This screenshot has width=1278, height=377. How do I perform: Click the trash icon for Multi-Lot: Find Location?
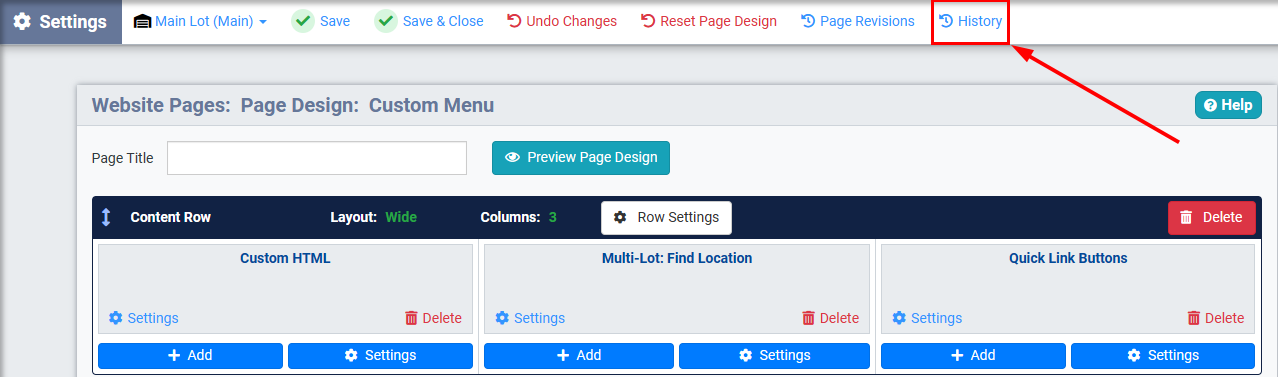coord(809,318)
